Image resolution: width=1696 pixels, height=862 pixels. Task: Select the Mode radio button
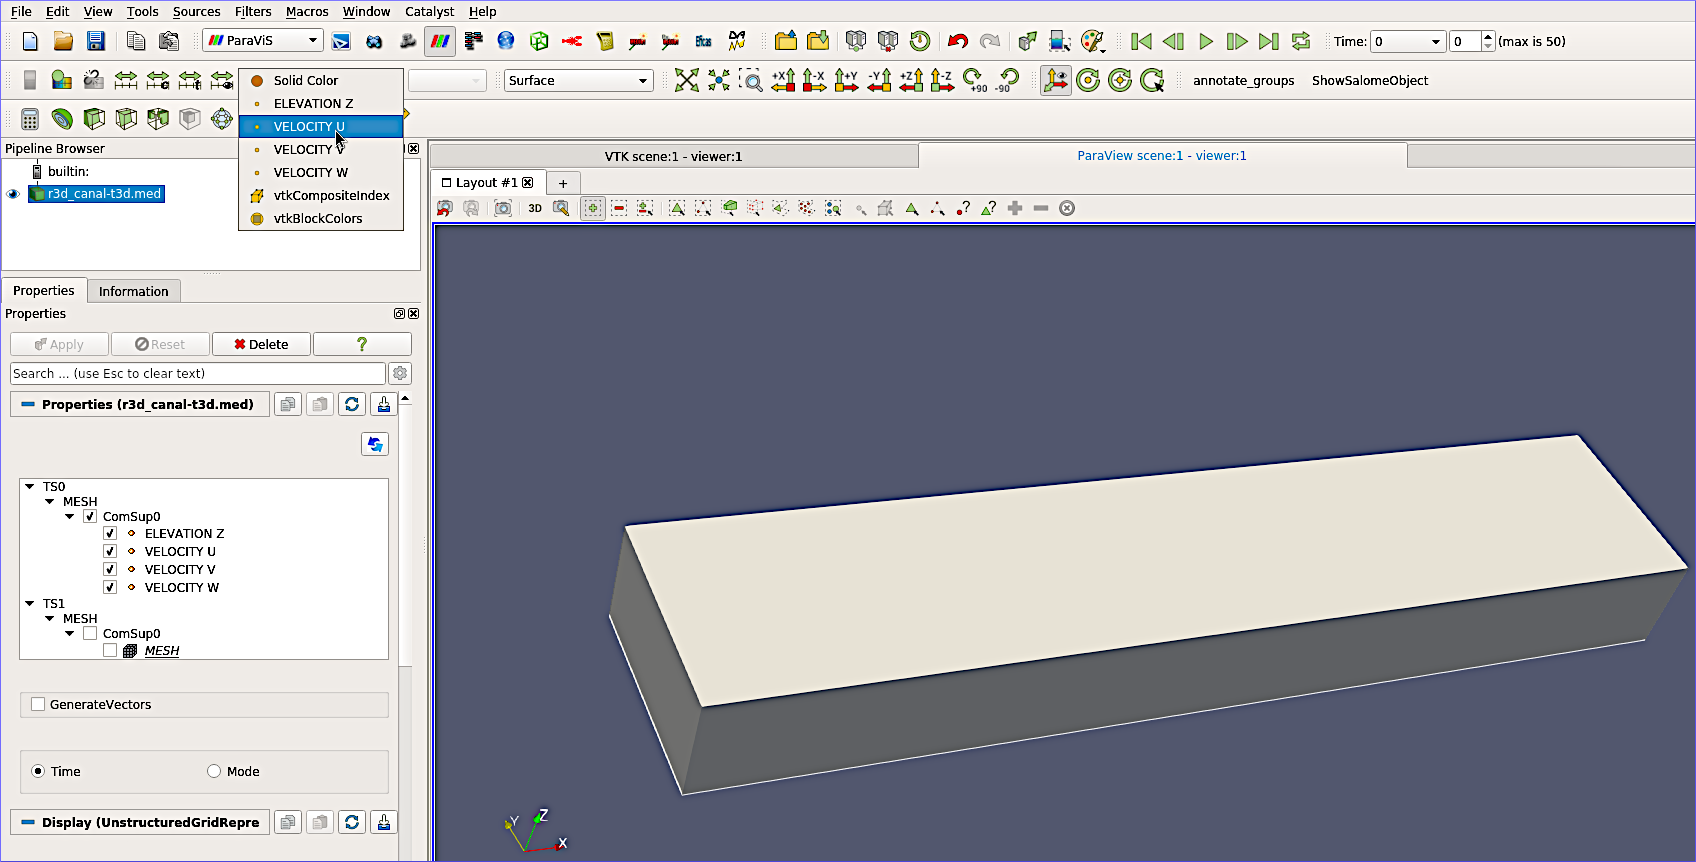(214, 772)
